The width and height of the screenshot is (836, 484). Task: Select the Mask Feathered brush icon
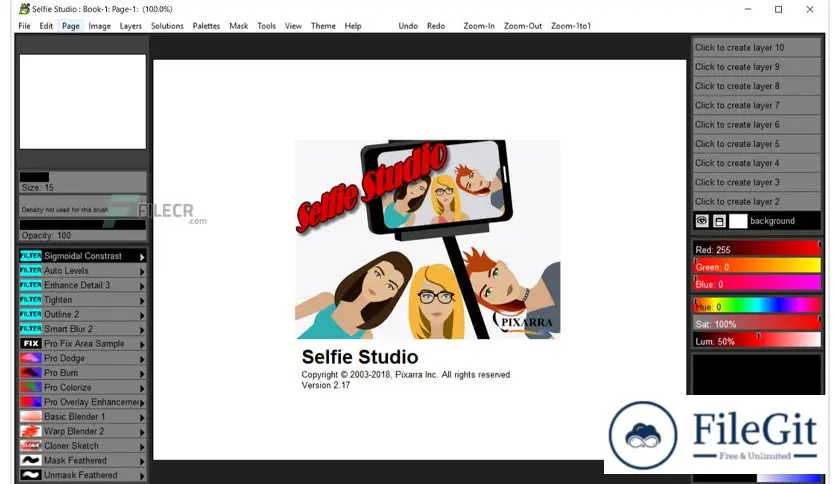point(30,461)
